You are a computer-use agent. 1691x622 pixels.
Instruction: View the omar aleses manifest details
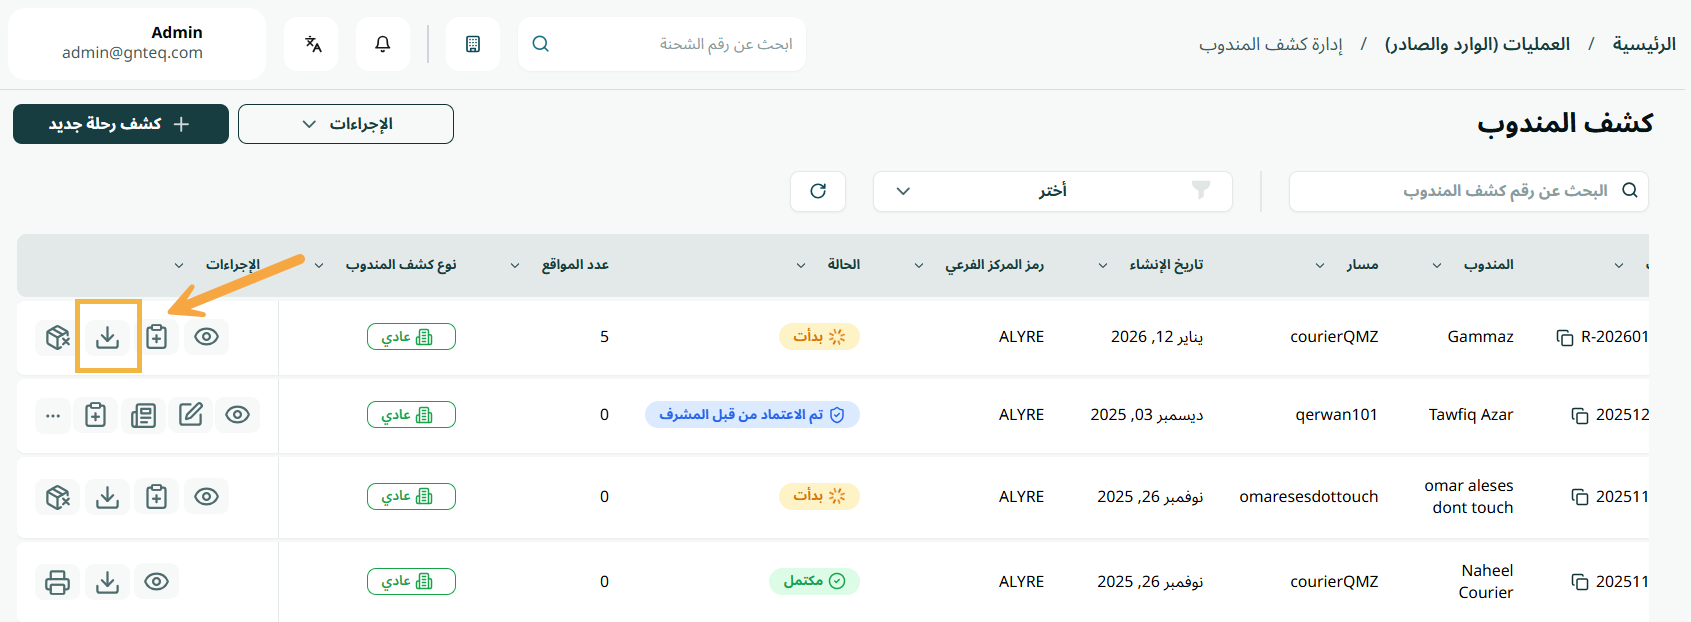206,496
